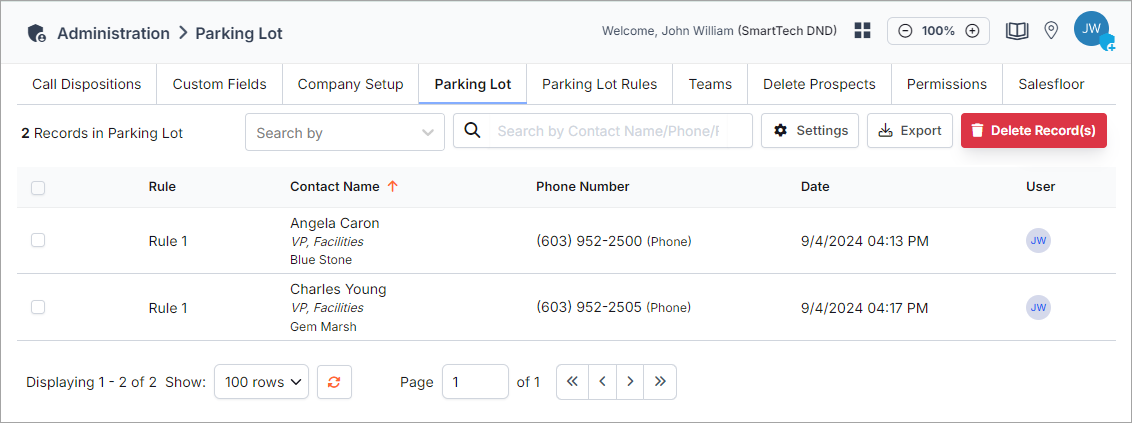Open the Salesfloor tab
This screenshot has width=1132, height=423.
[x=1051, y=84]
